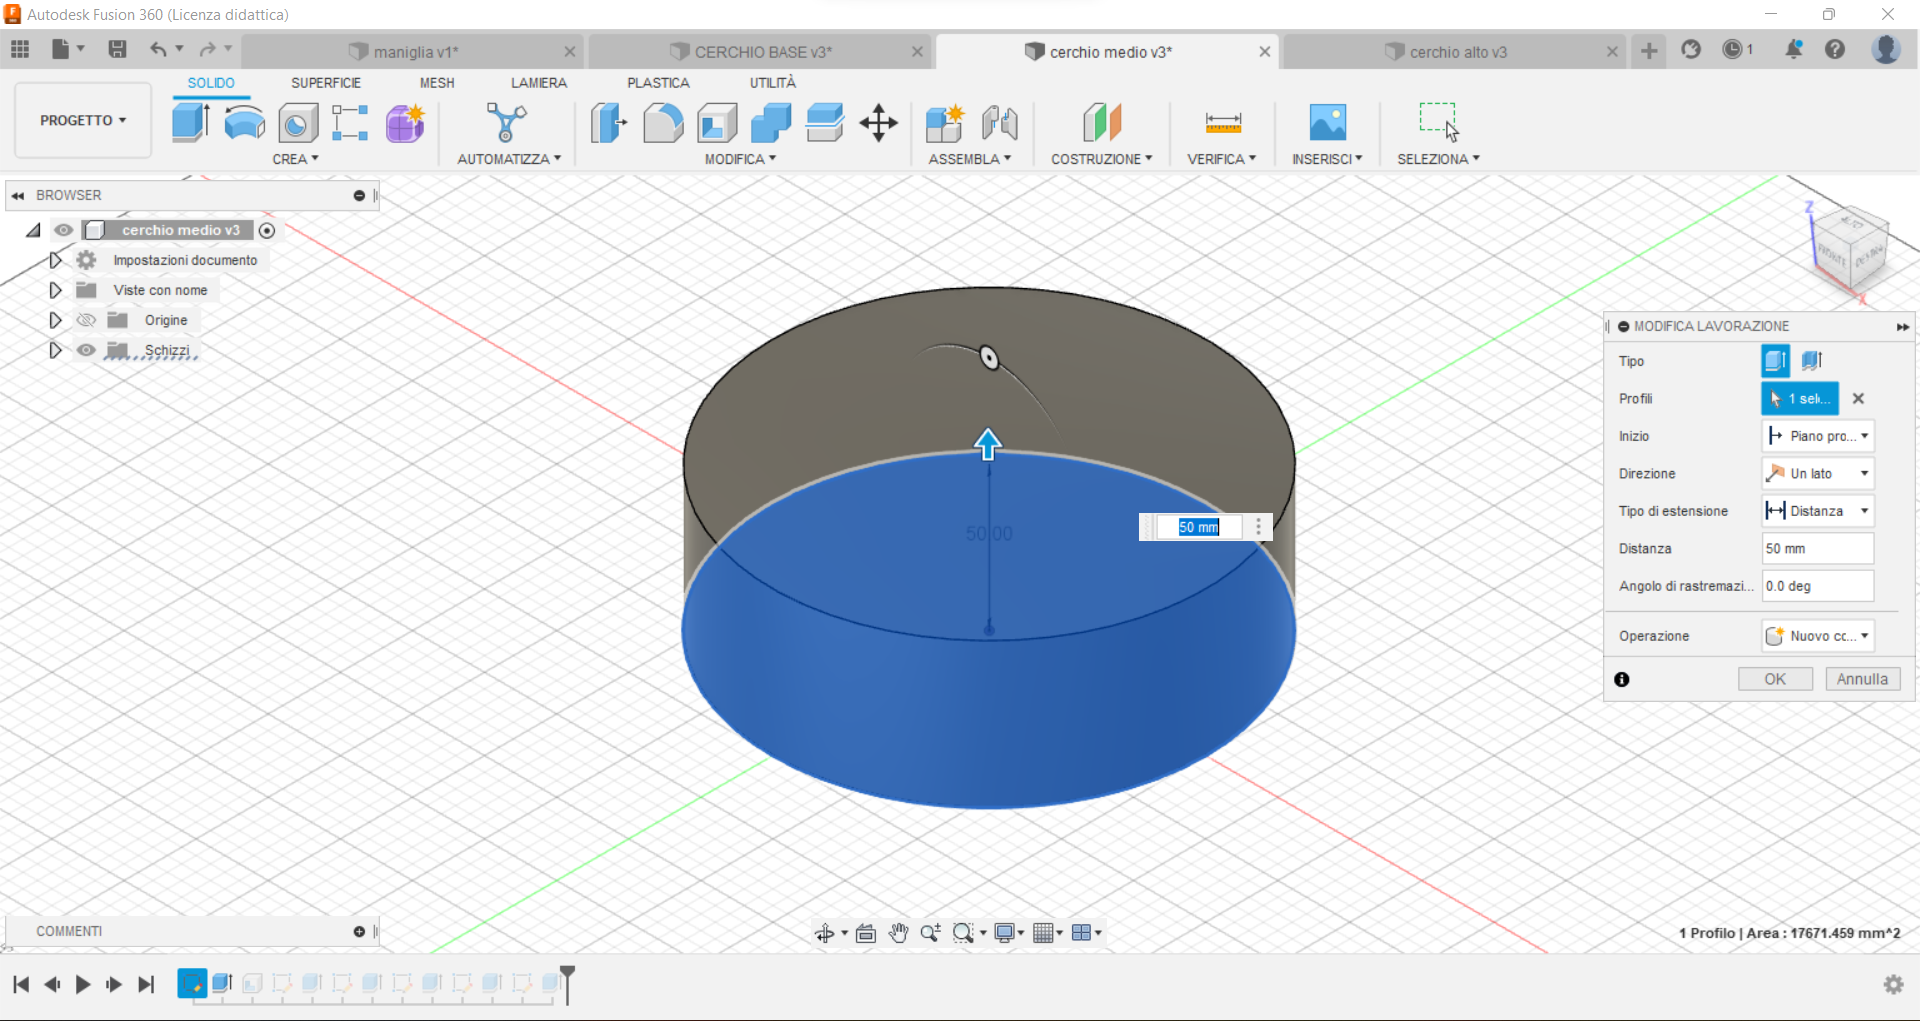Open the Operazione dropdown
The width and height of the screenshot is (1920, 1021).
point(1817,636)
